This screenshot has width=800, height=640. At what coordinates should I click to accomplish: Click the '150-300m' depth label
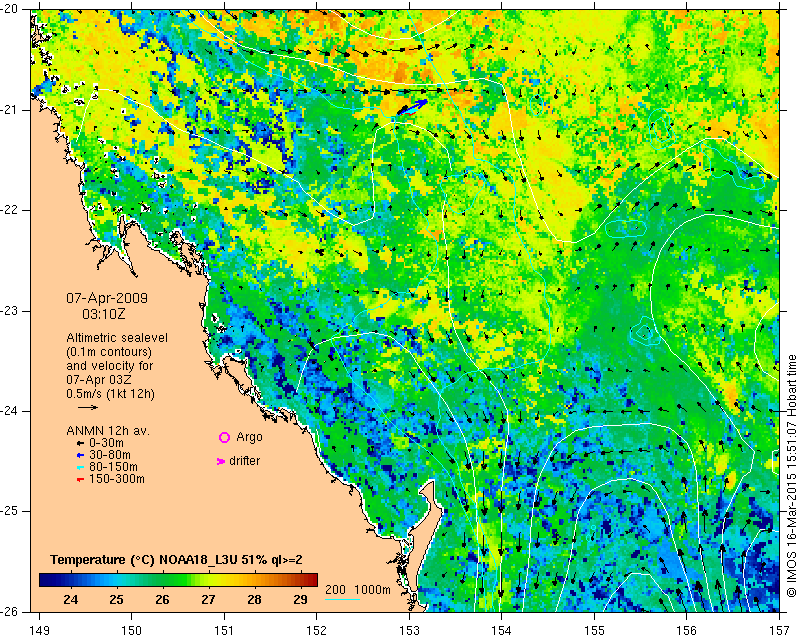tap(117, 479)
